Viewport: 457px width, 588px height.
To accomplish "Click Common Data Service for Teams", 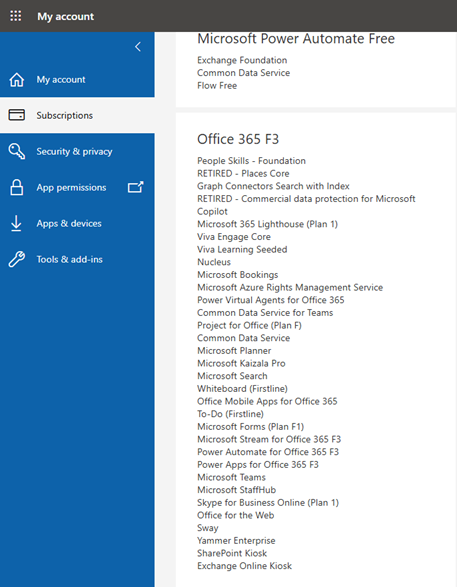I will 265,313.
